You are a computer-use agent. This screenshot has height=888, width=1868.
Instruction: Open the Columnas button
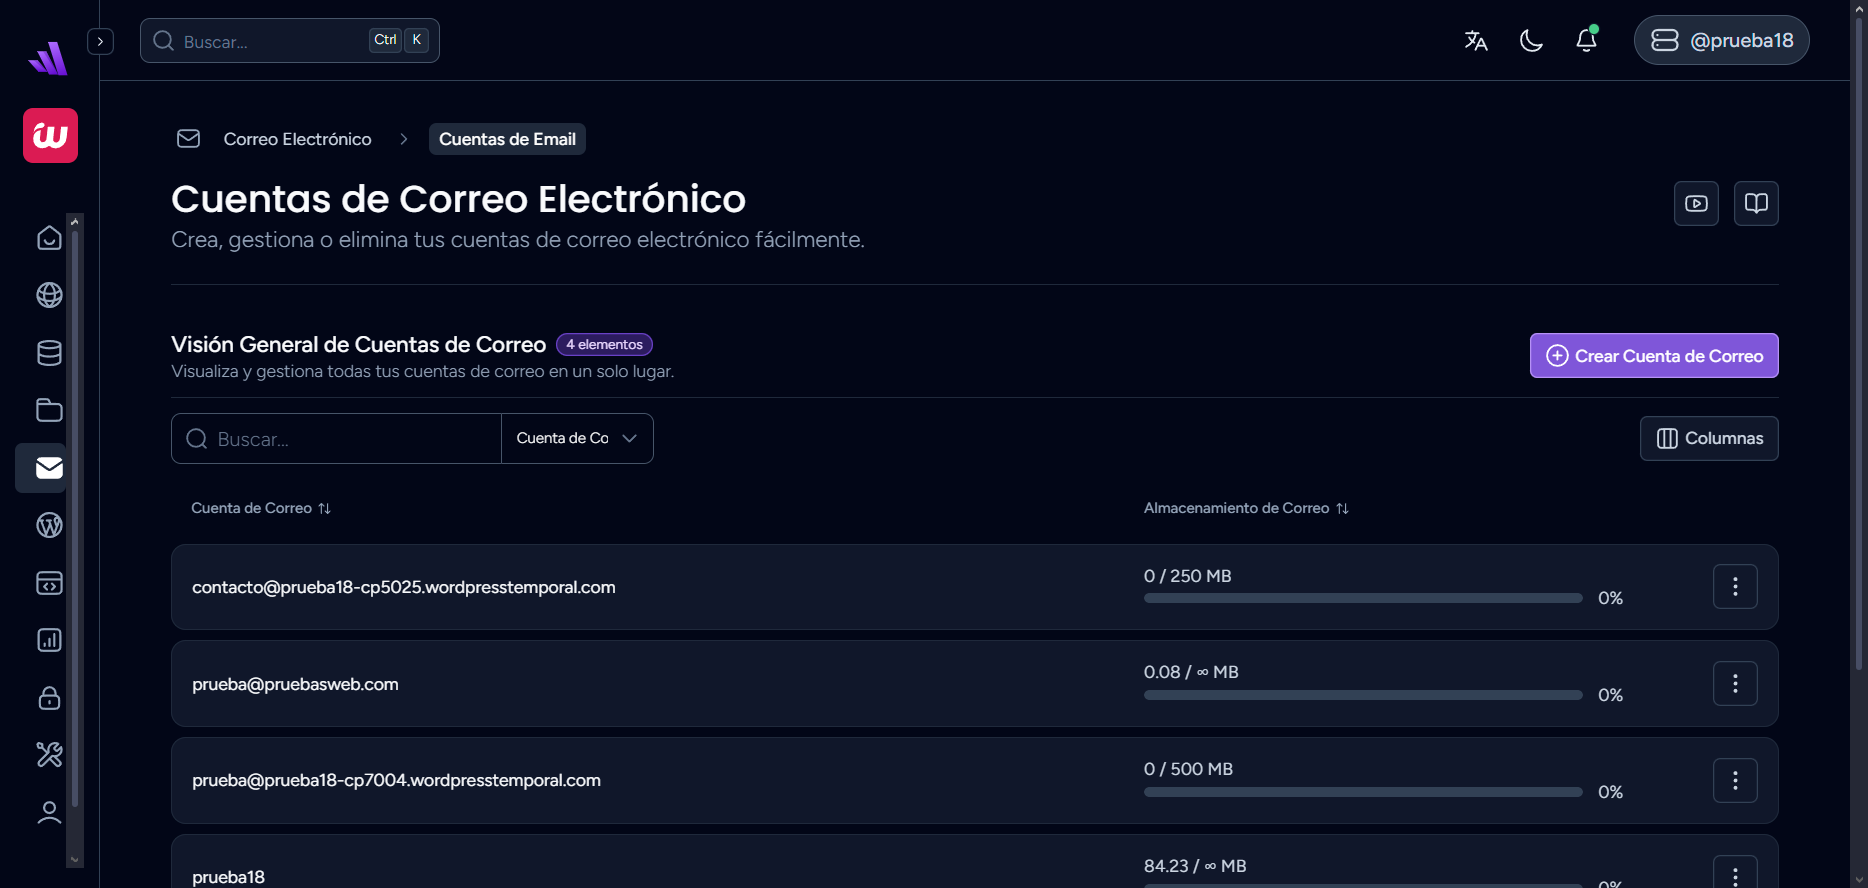click(1709, 438)
